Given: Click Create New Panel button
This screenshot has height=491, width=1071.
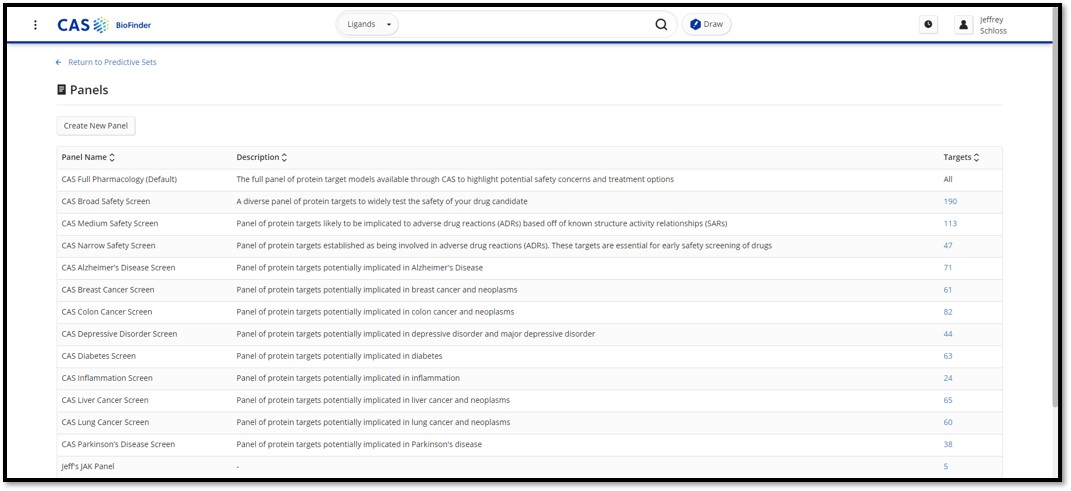Looking at the screenshot, I should pos(96,126).
